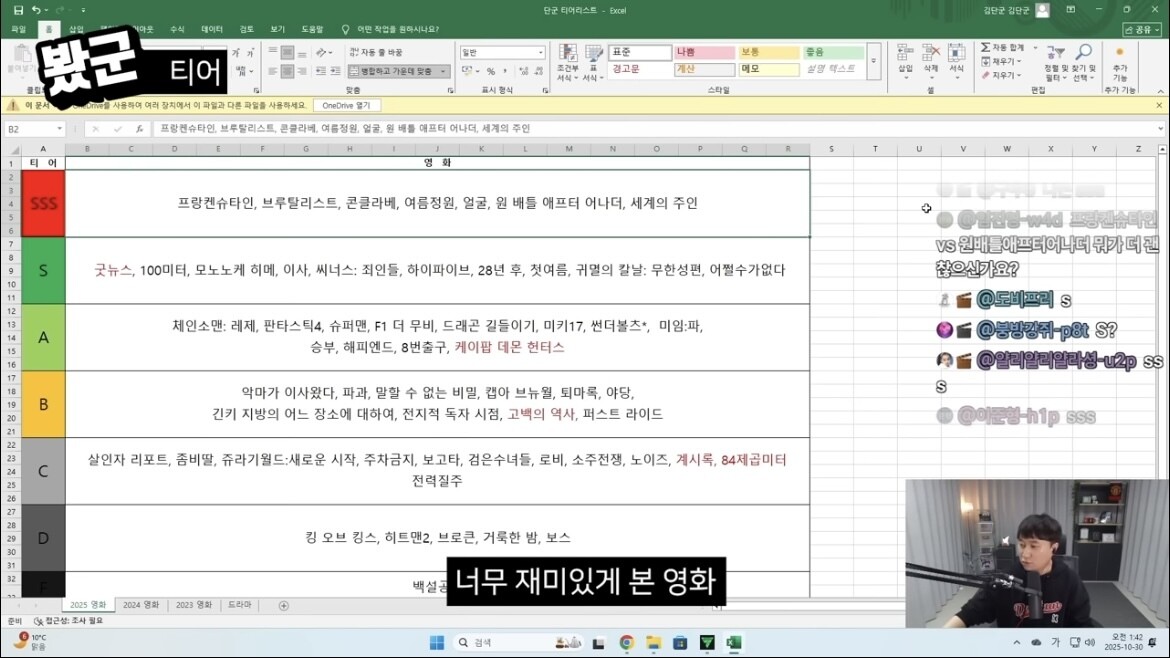Switch to the Data (데이터) tab
The image size is (1170, 658).
(212, 29)
